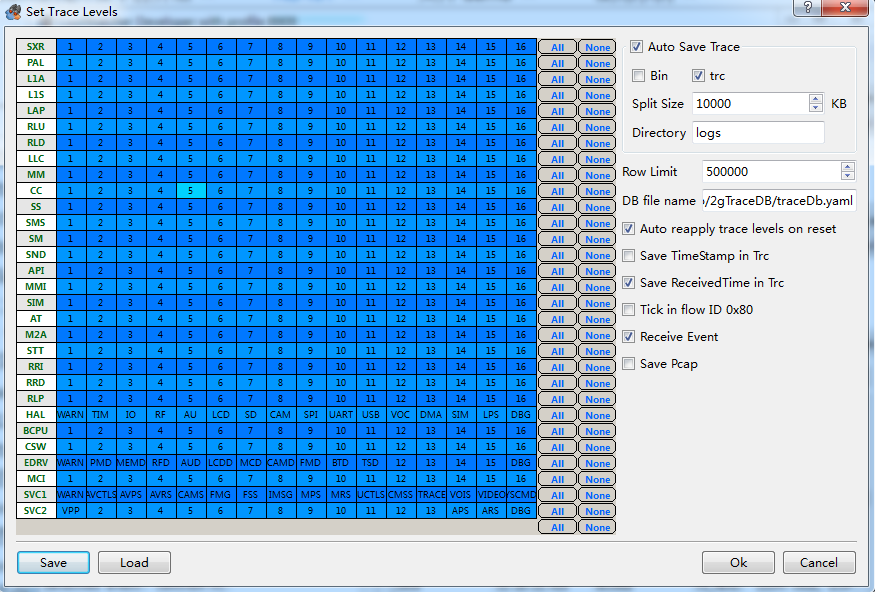Toggle level 3 in BCPU row

pyautogui.click(x=131, y=431)
